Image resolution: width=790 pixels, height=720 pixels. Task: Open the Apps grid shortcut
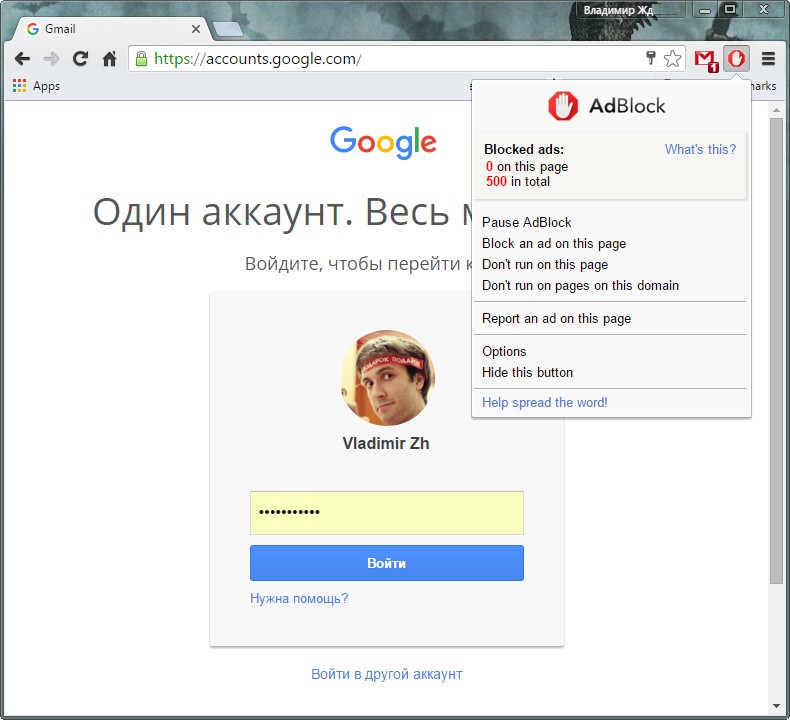[x=36, y=86]
